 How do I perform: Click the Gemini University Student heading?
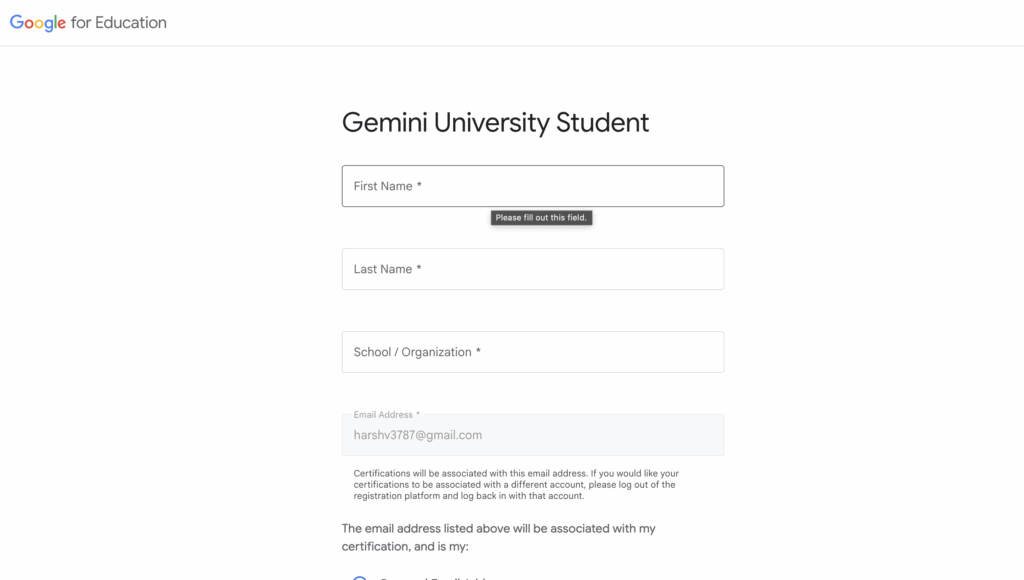(x=495, y=122)
